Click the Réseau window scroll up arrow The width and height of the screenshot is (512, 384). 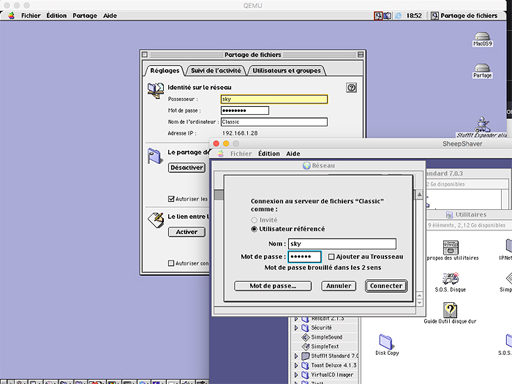[x=419, y=195]
